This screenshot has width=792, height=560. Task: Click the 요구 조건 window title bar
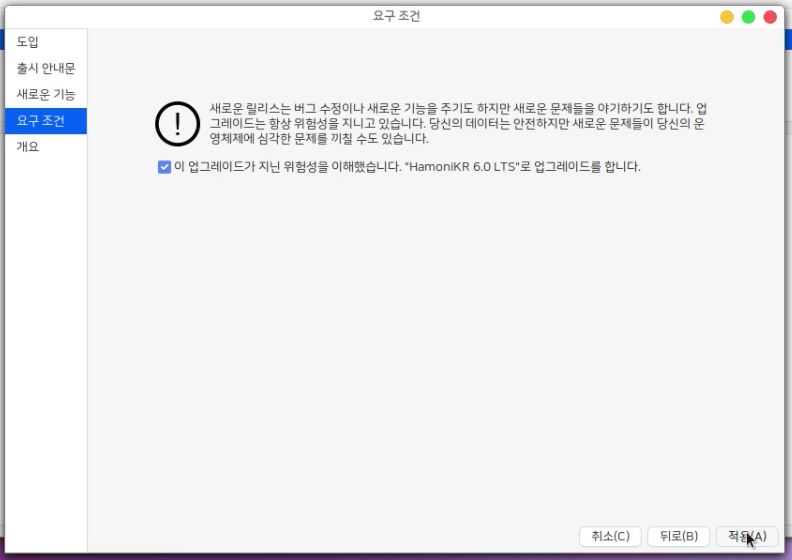(x=396, y=16)
